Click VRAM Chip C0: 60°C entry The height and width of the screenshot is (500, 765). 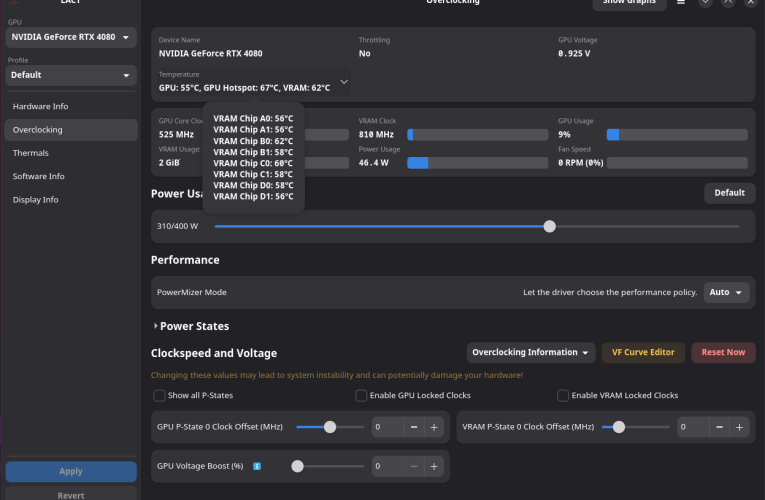click(x=253, y=163)
